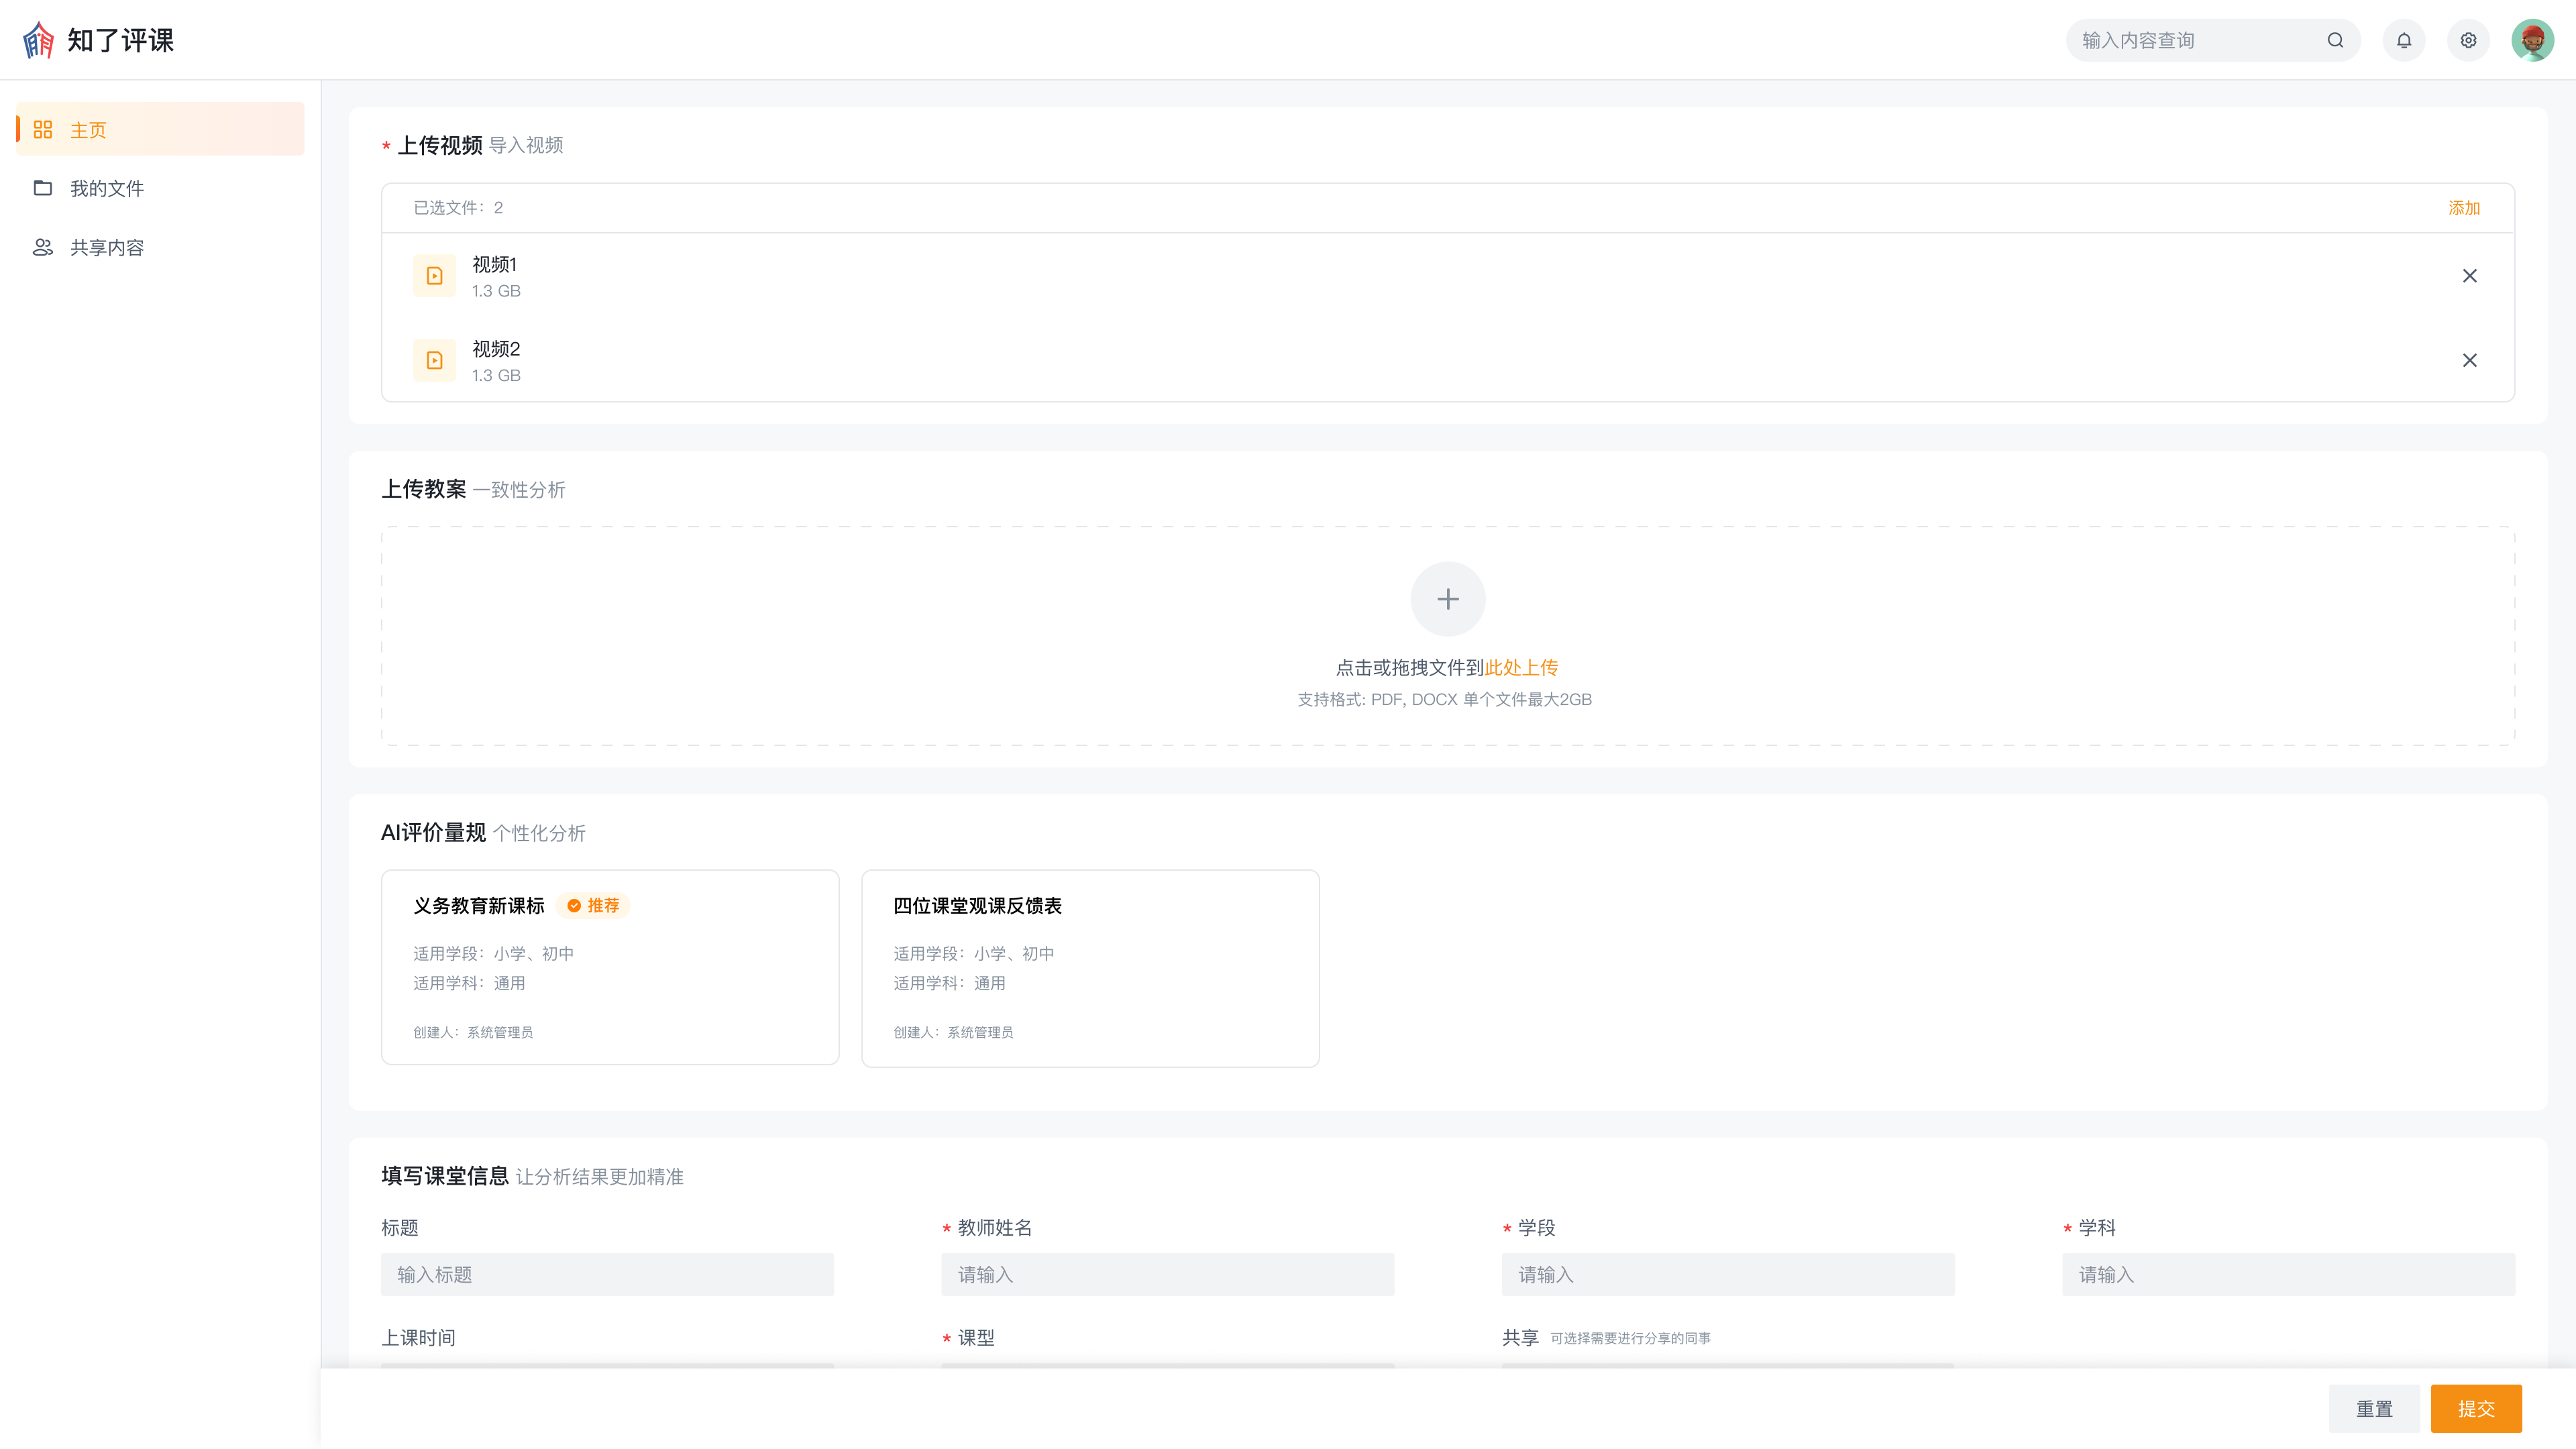This screenshot has height=1449, width=2576.
Task: Go to 主页 in the sidebar
Action: coord(160,129)
